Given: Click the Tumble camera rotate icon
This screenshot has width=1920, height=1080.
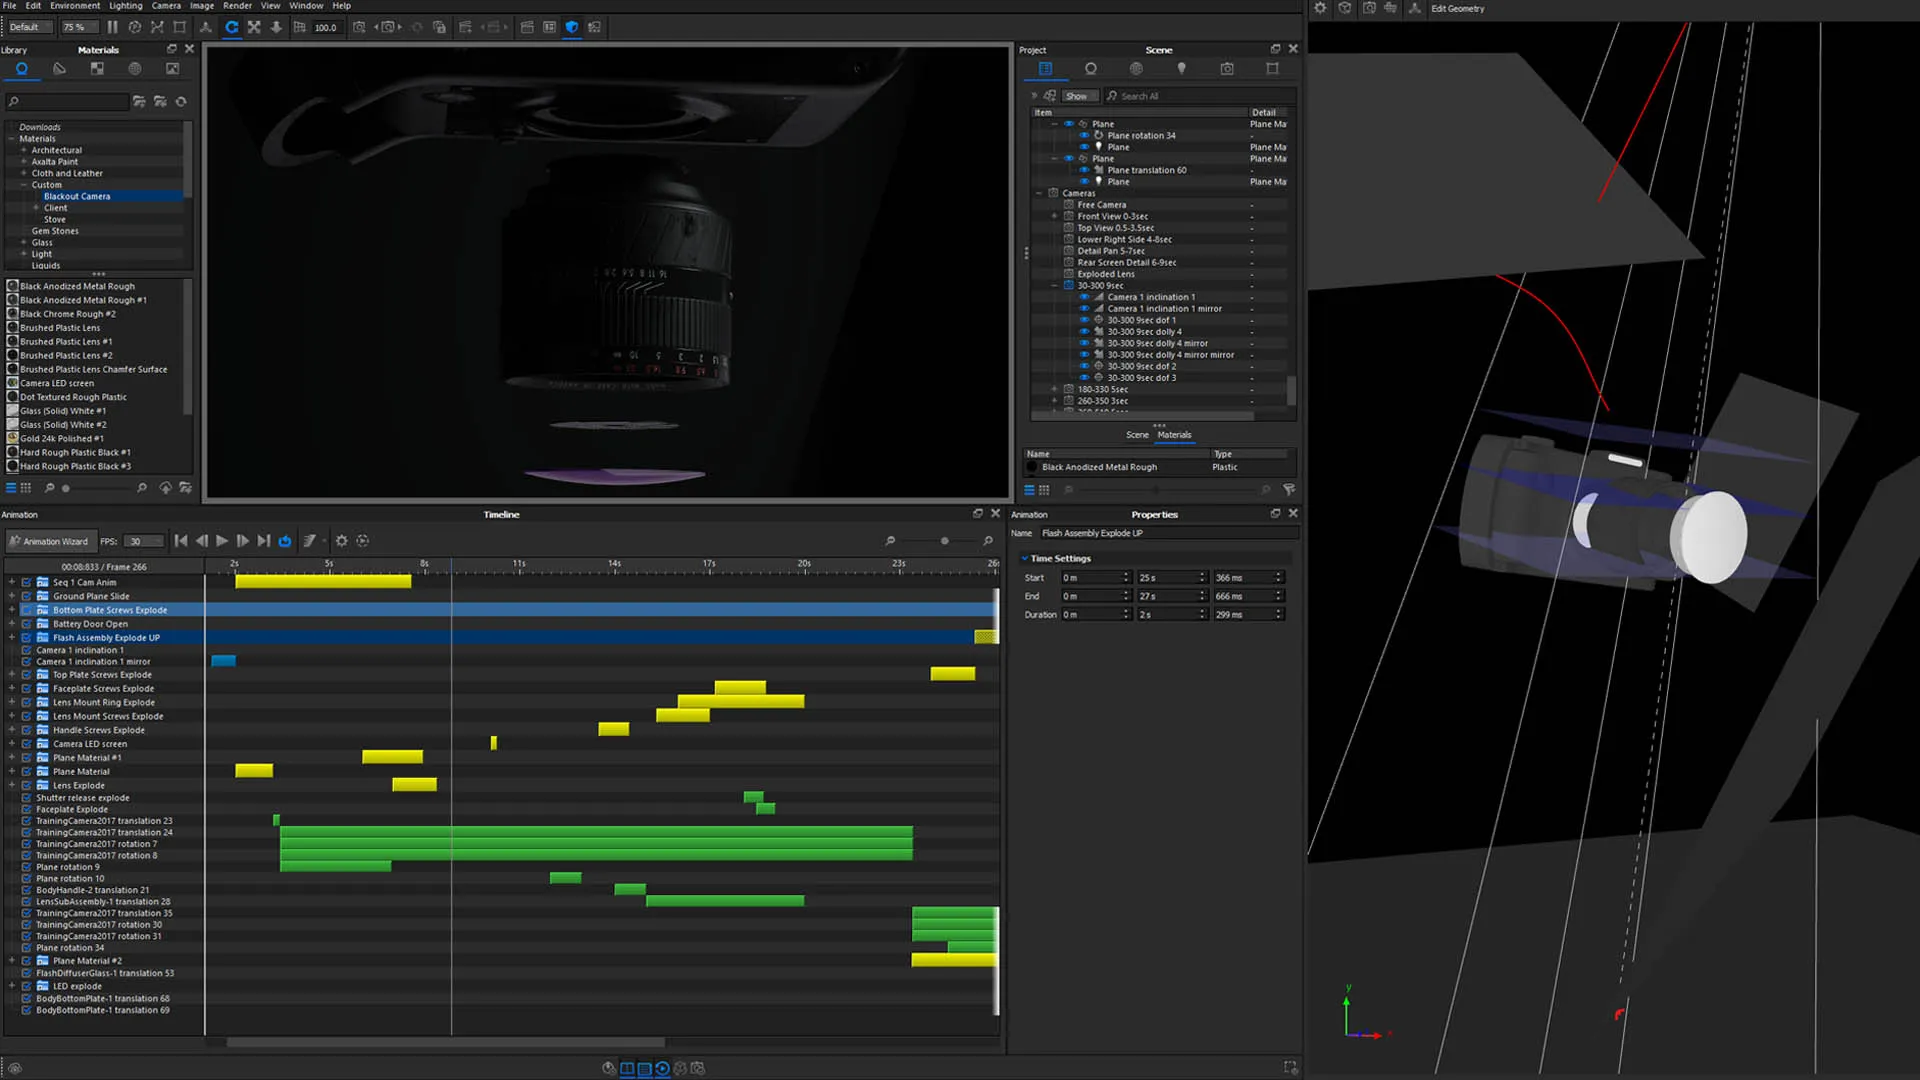Looking at the screenshot, I should pos(231,27).
